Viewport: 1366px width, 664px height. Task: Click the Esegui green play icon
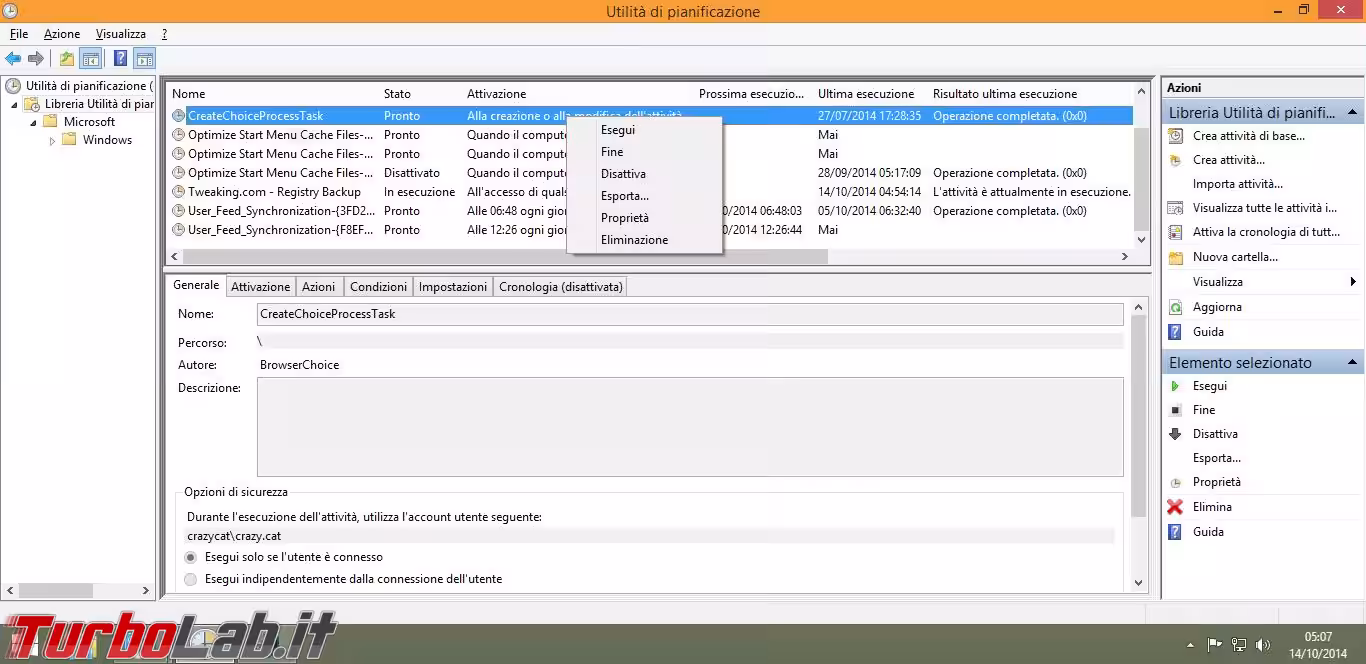pyautogui.click(x=1175, y=386)
